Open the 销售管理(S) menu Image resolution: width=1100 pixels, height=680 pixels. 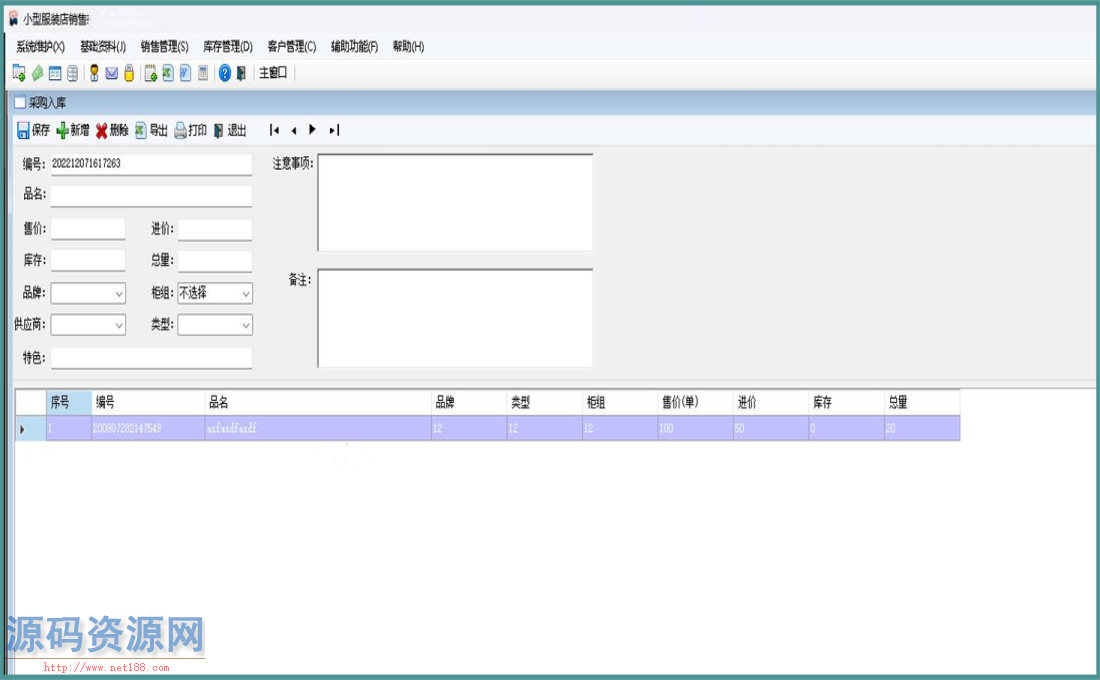(x=164, y=46)
